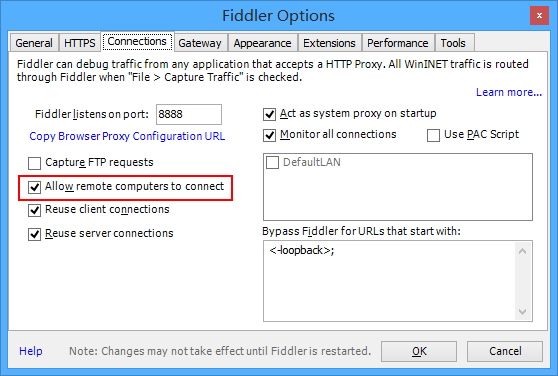The width and height of the screenshot is (558, 376).
Task: Go to the Appearance tab
Action: coord(262,43)
